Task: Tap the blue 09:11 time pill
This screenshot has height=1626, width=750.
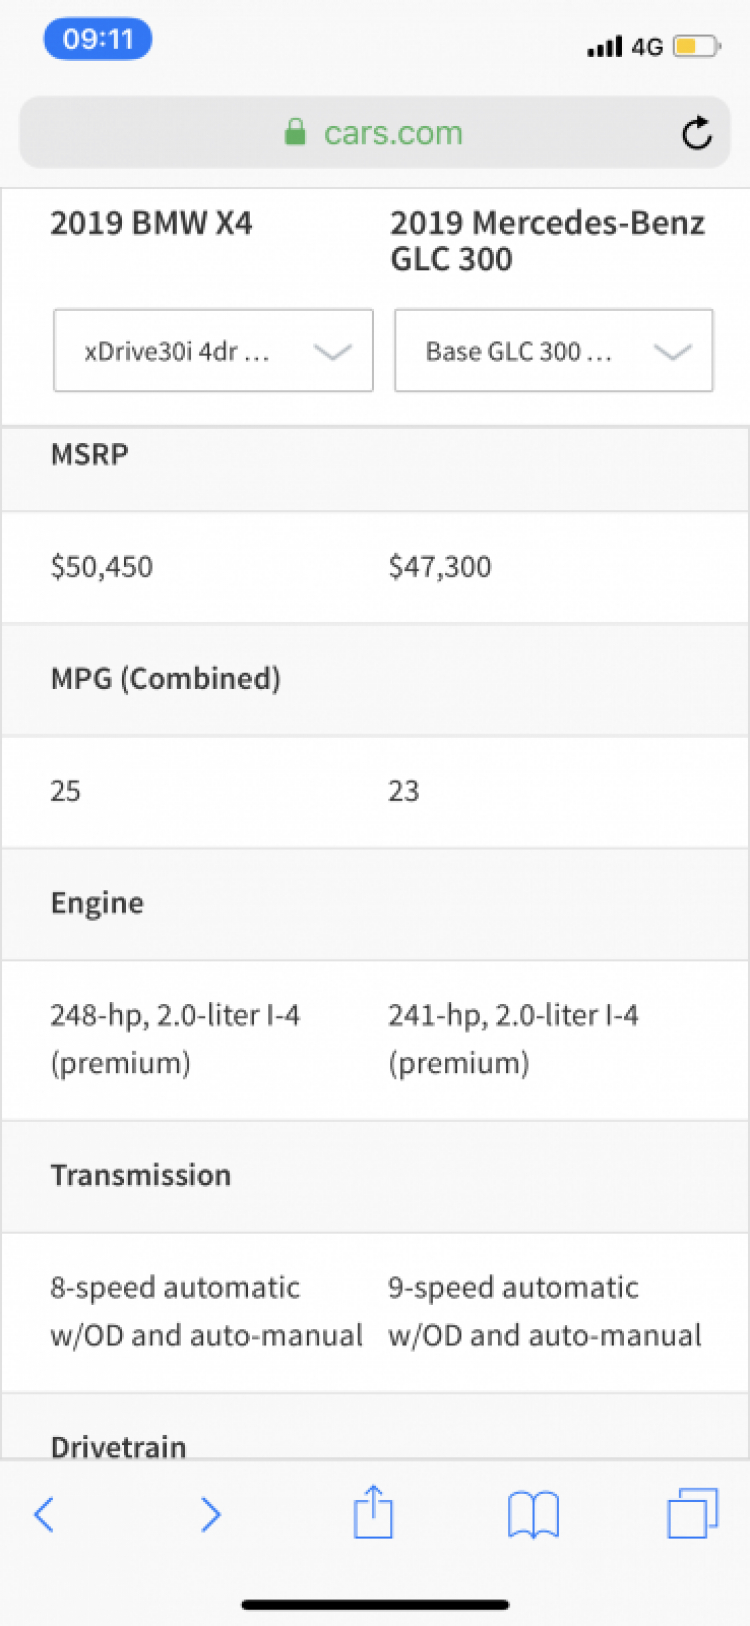Action: point(98,39)
